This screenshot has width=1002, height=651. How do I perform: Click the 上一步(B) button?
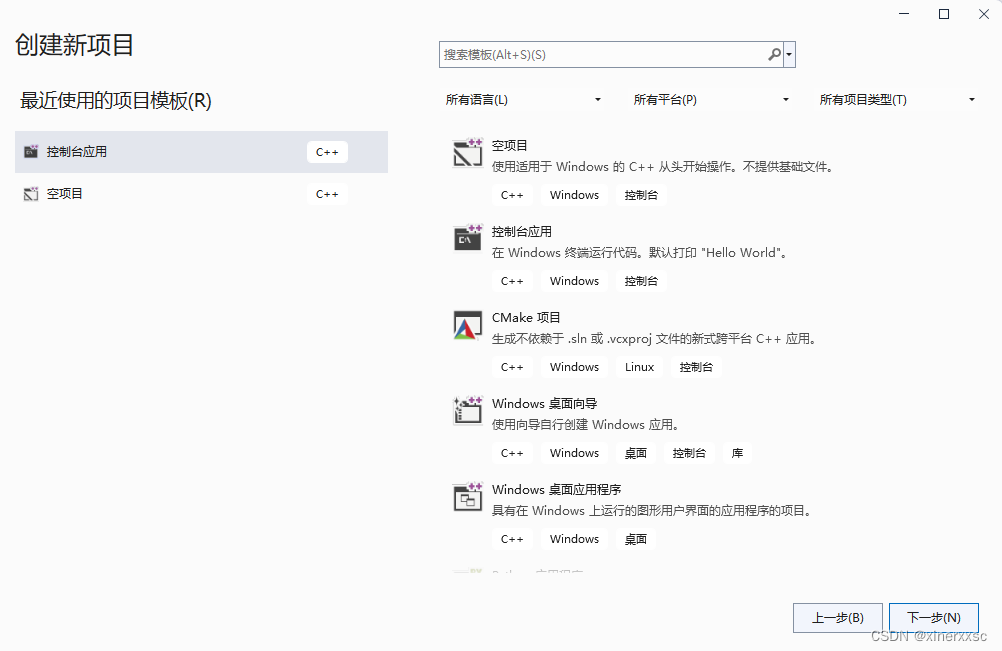[838, 617]
